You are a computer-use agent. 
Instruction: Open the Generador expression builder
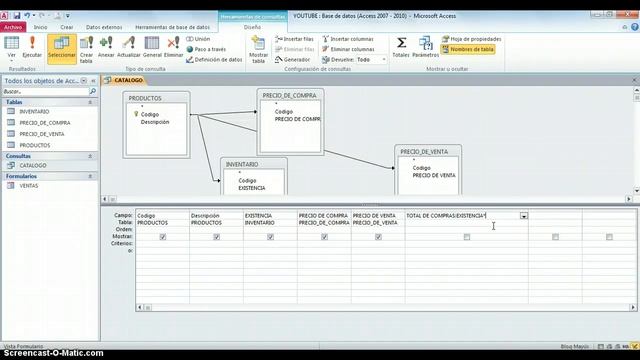tap(292, 60)
